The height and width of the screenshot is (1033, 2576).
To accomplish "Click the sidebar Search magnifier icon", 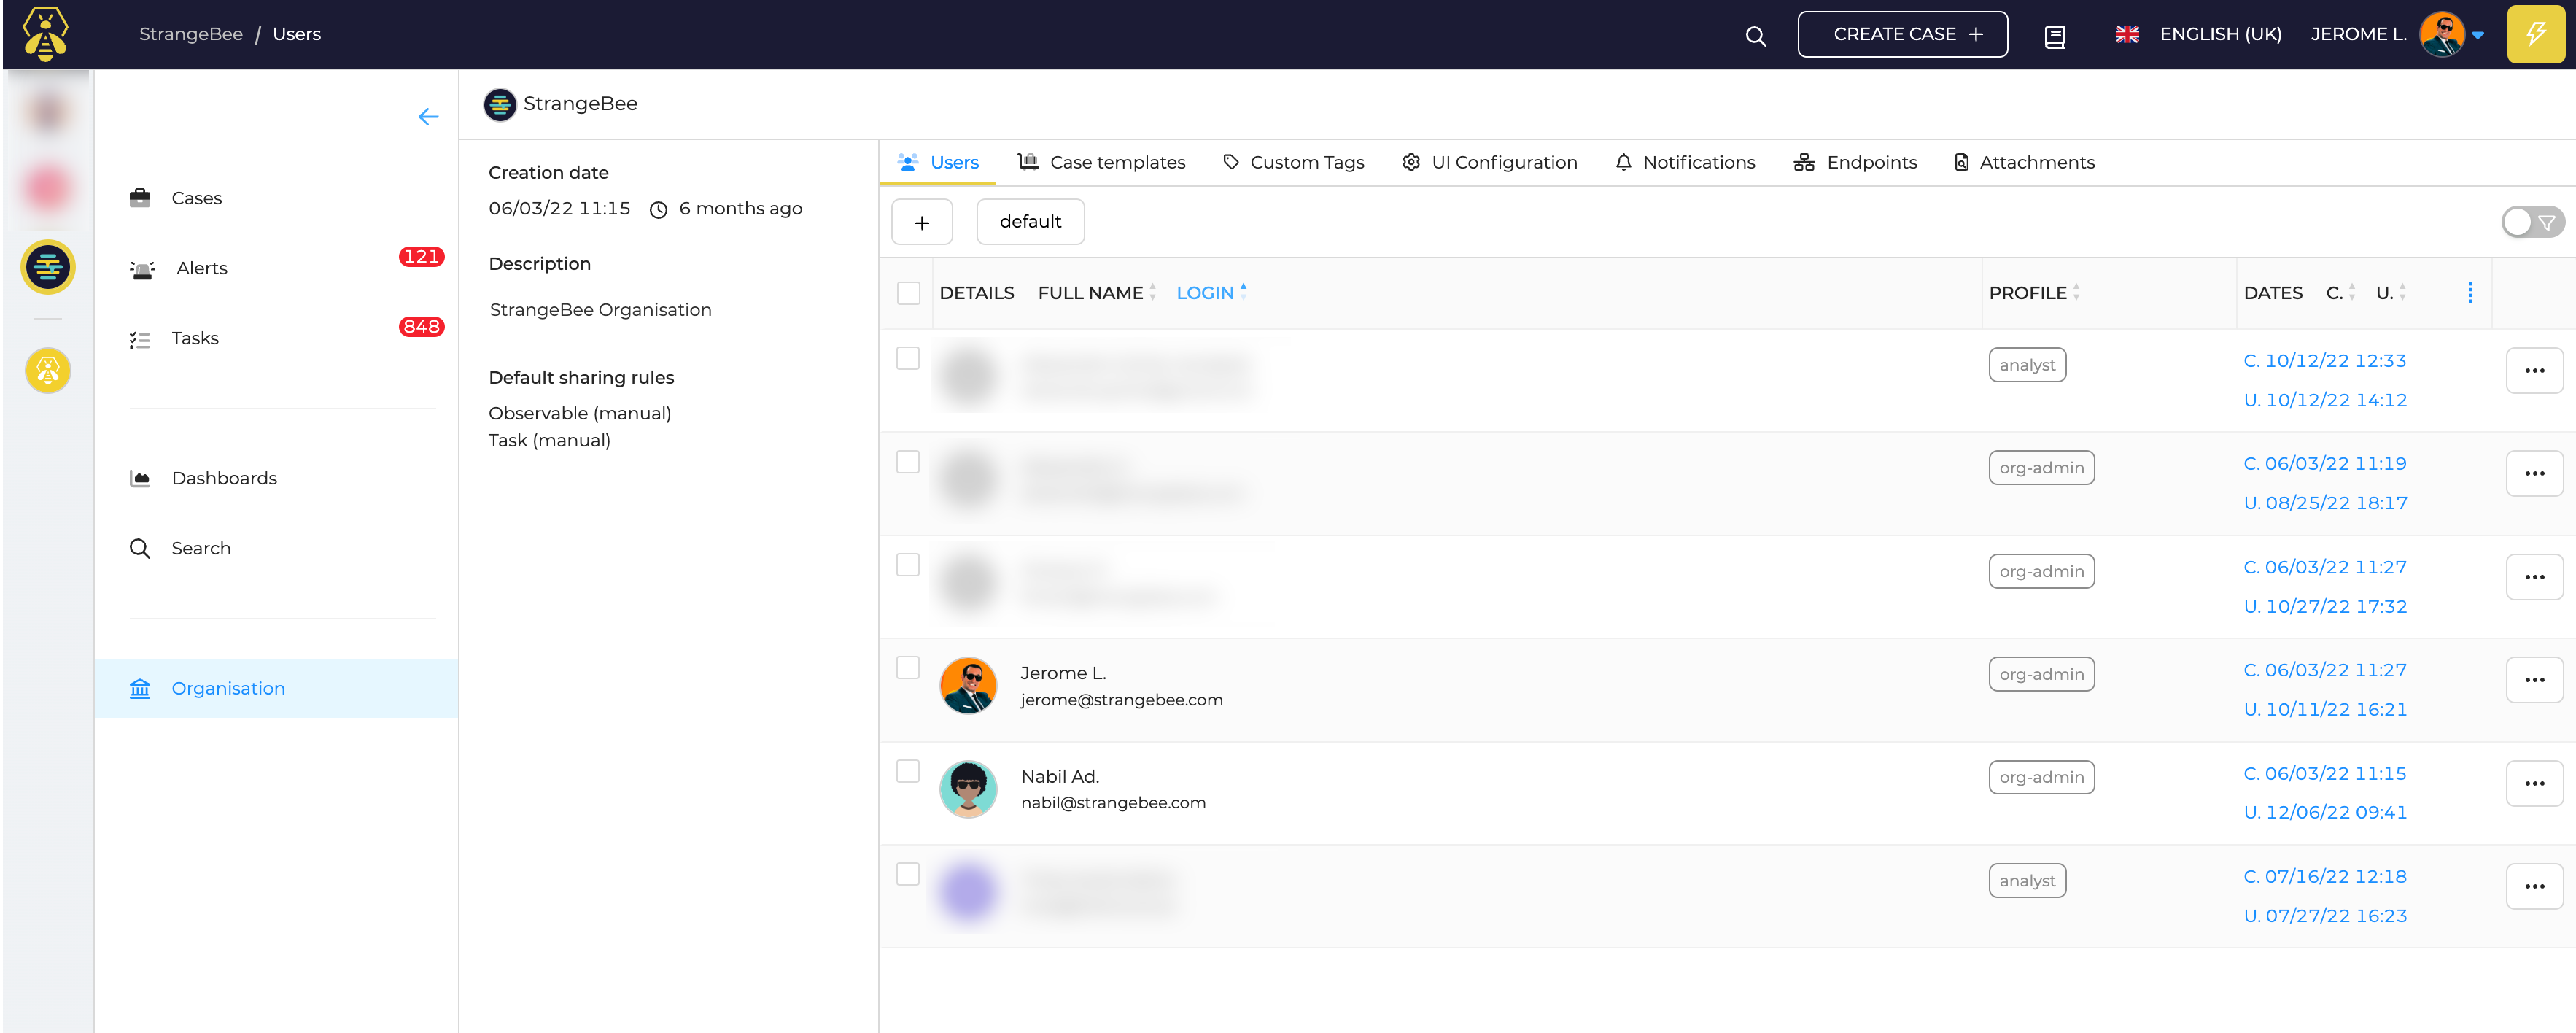I will 140,548.
